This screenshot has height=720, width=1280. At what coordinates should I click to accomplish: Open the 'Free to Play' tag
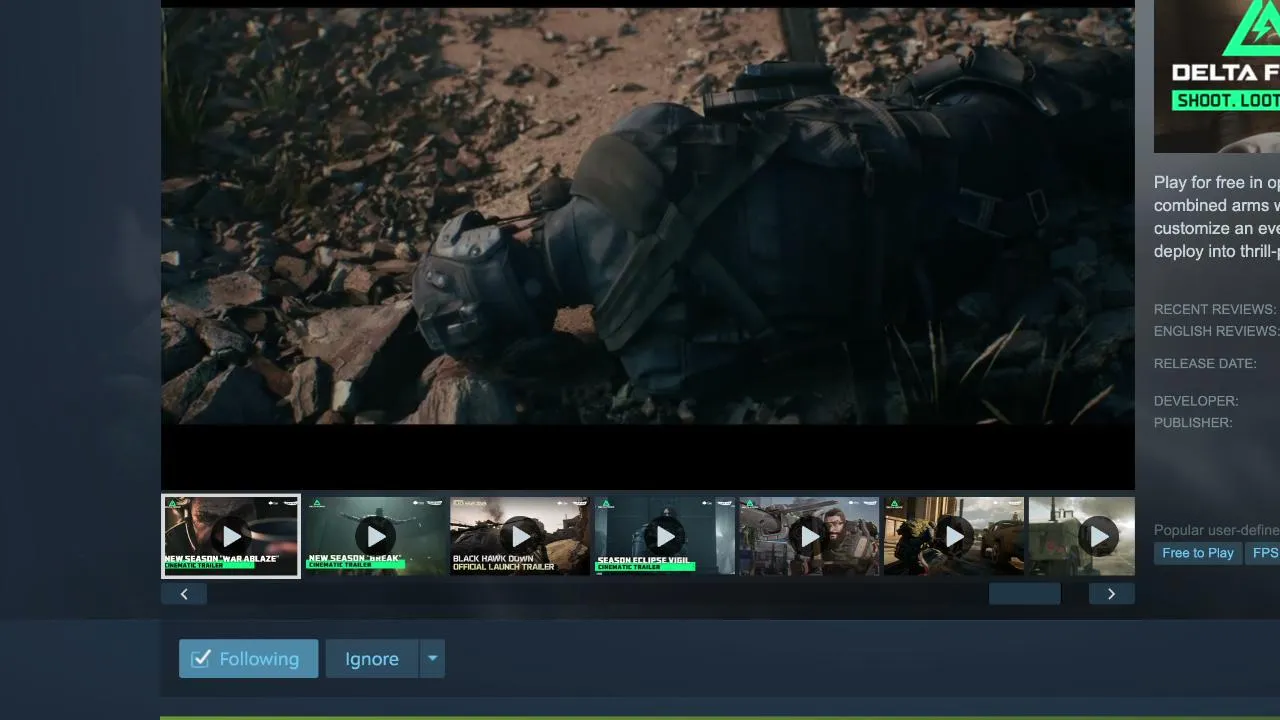coord(1198,553)
